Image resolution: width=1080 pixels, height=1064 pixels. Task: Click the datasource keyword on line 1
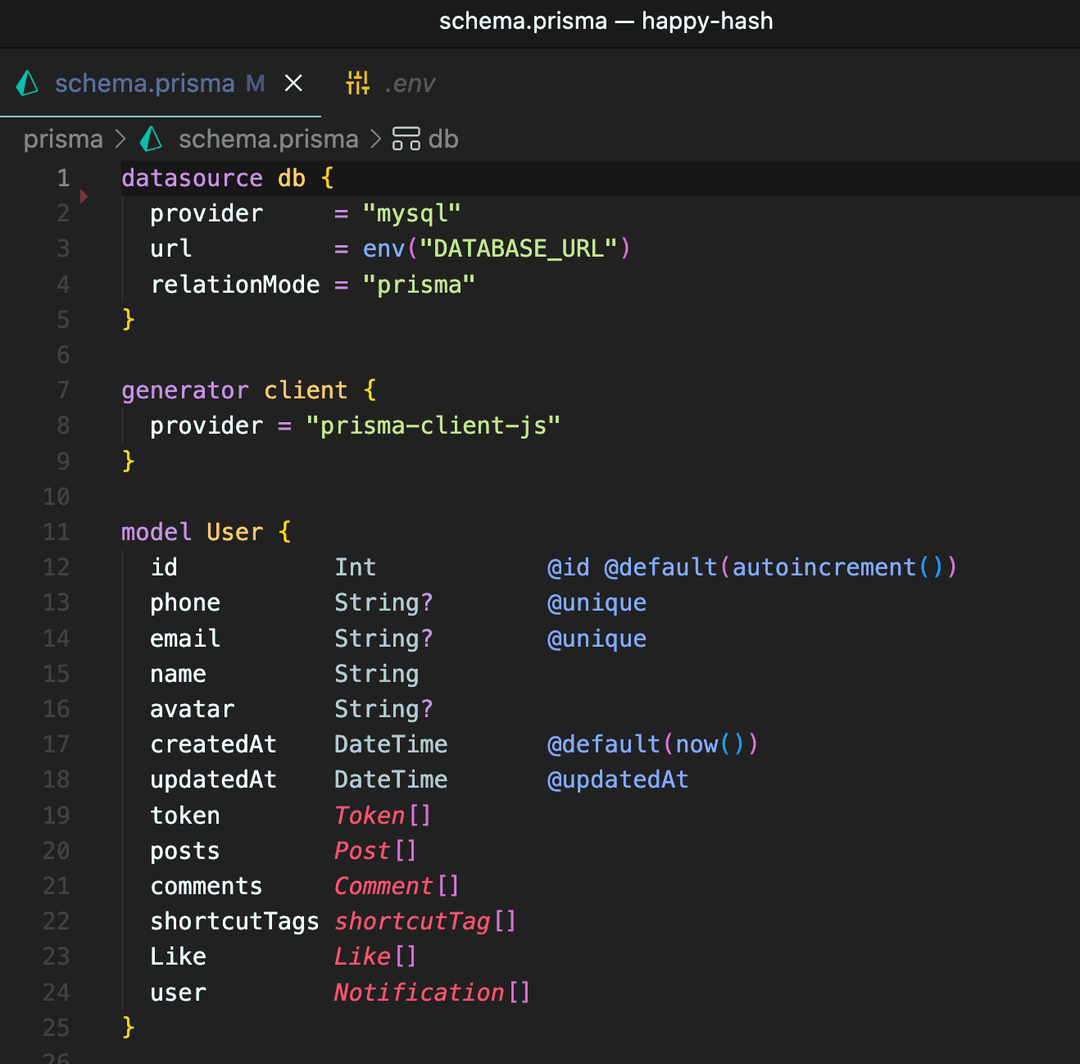pyautogui.click(x=192, y=178)
